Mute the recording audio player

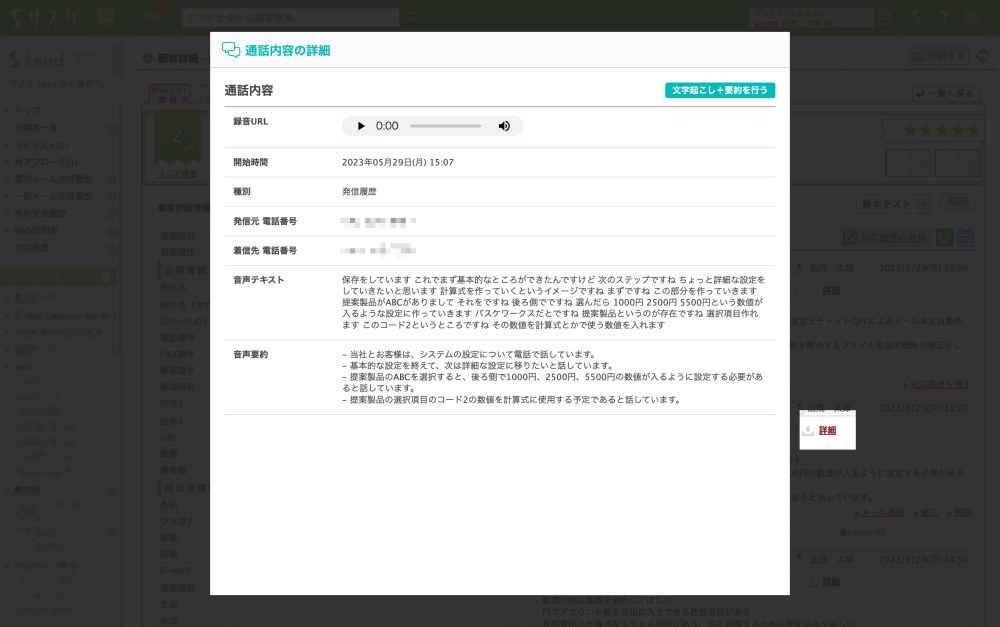[x=504, y=126]
